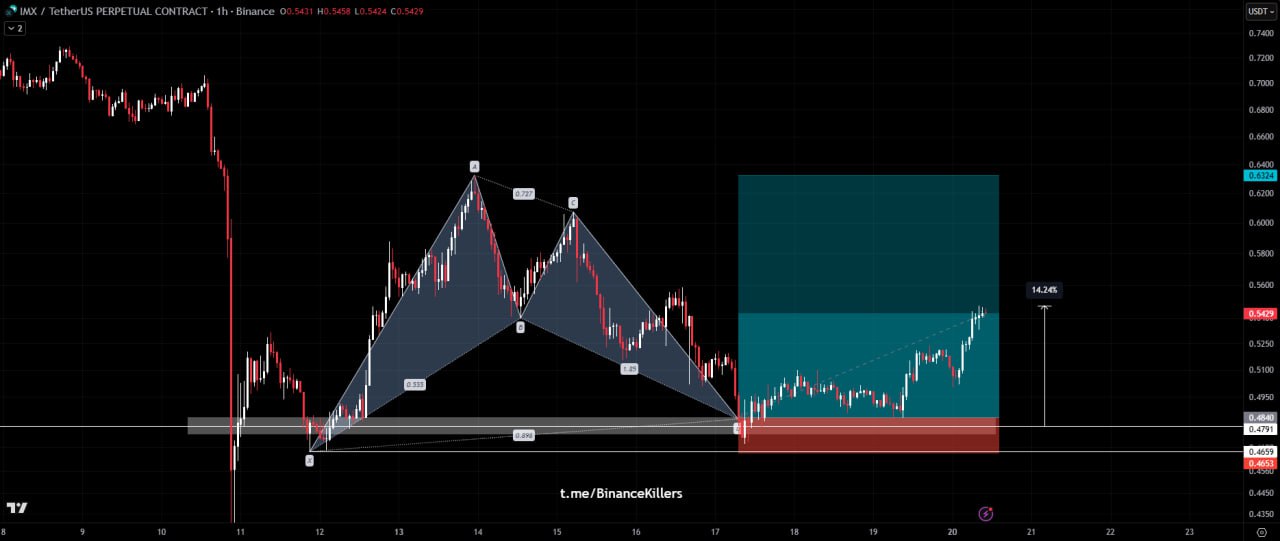Open the USDT currency dropdown
1280x541 pixels.
click(x=1260, y=12)
